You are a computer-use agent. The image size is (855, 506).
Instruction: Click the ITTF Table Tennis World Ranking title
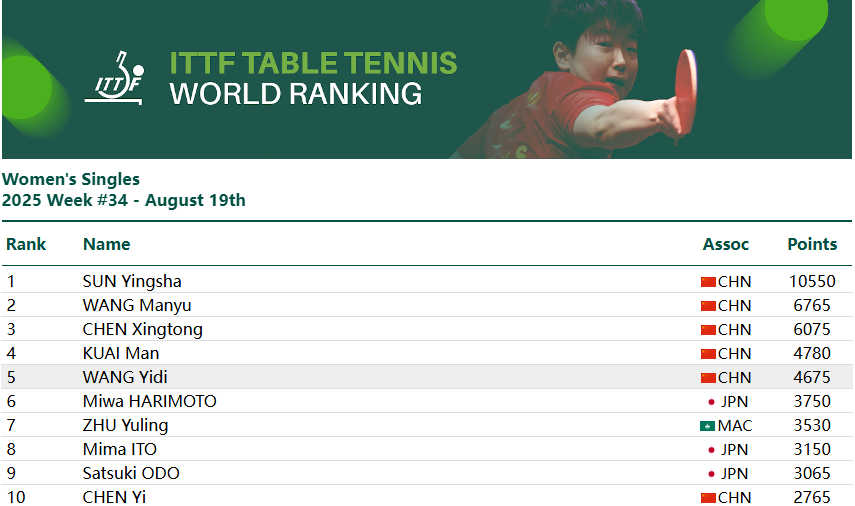point(313,78)
